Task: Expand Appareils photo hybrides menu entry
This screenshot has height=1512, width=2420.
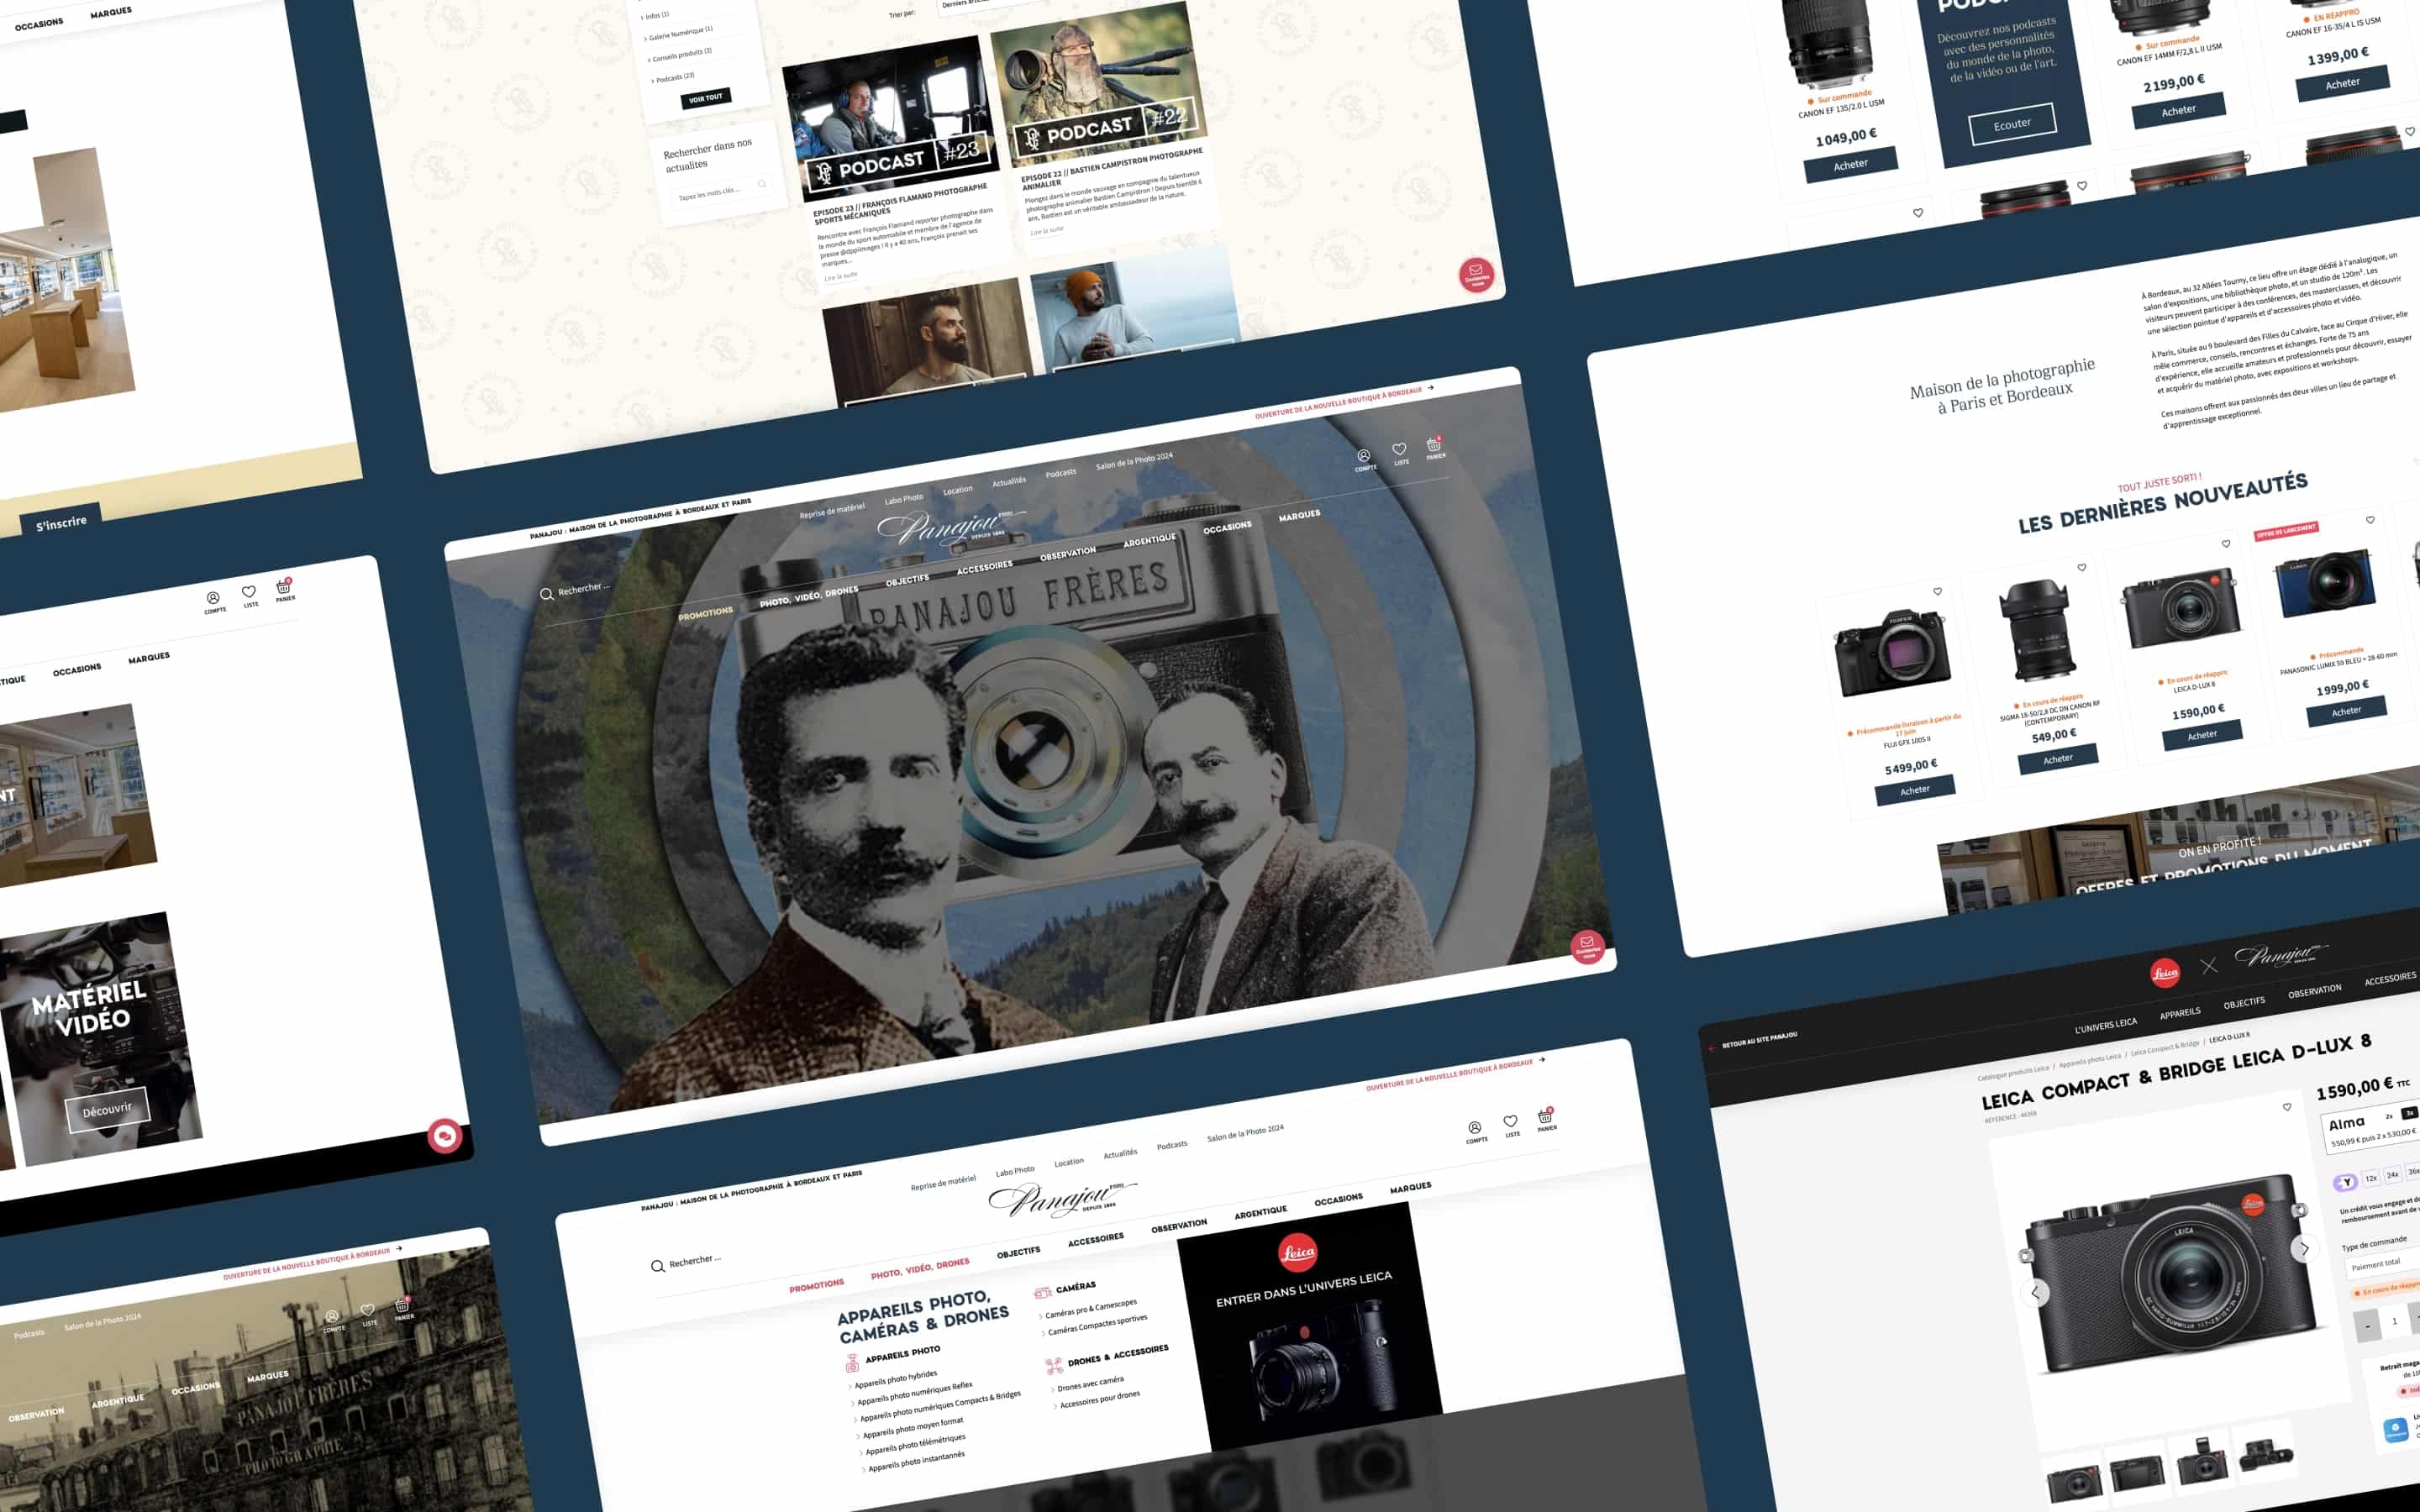Action: [x=896, y=1379]
